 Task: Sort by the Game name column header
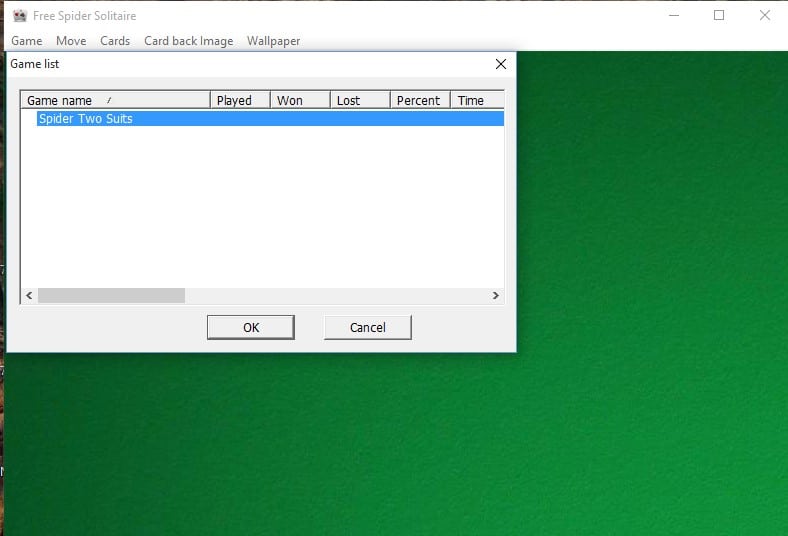pyautogui.click(x=115, y=100)
